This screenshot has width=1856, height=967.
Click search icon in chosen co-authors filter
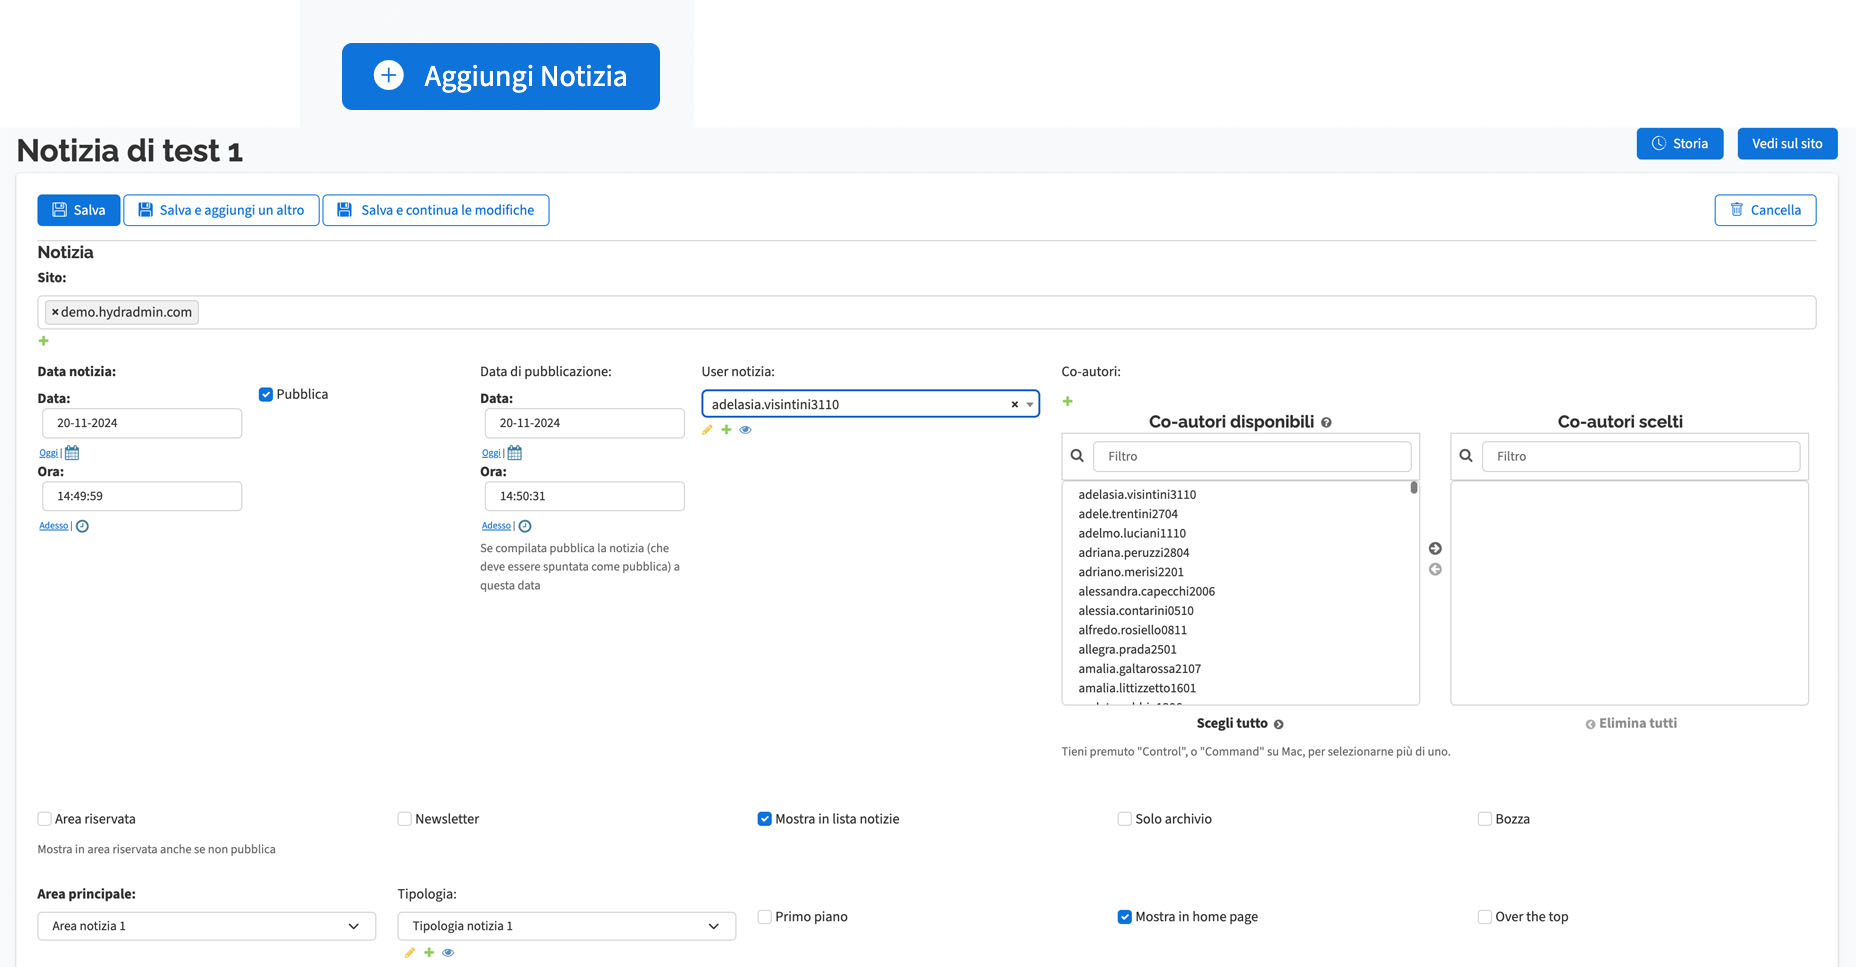[1466, 456]
